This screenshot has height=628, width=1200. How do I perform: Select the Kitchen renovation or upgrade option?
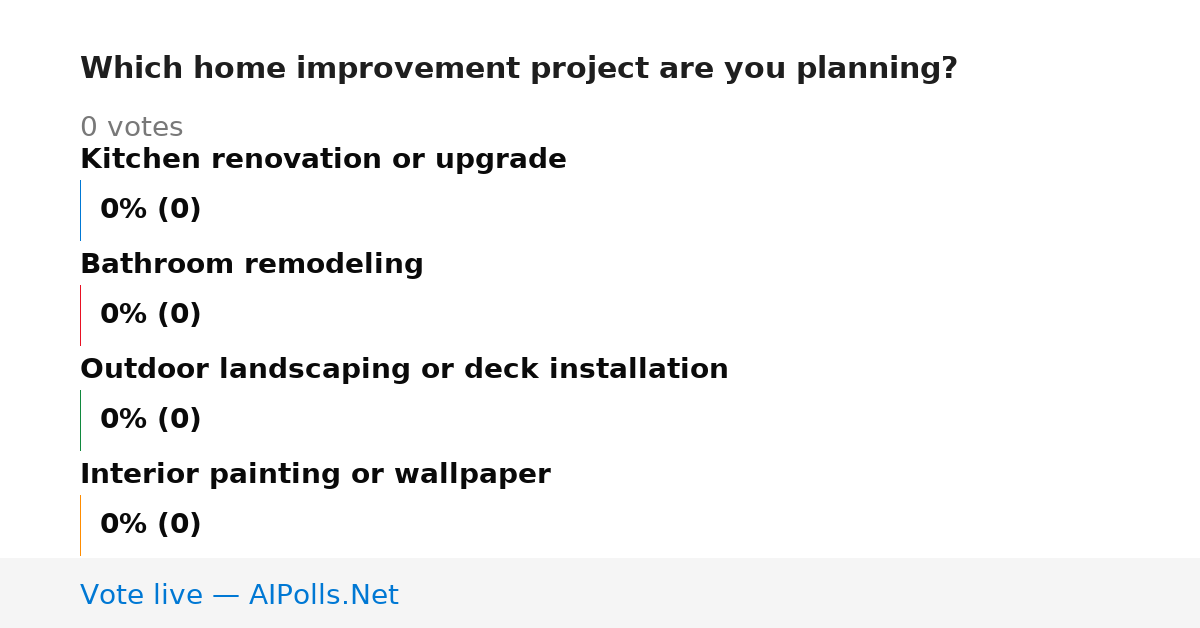tap(323, 160)
